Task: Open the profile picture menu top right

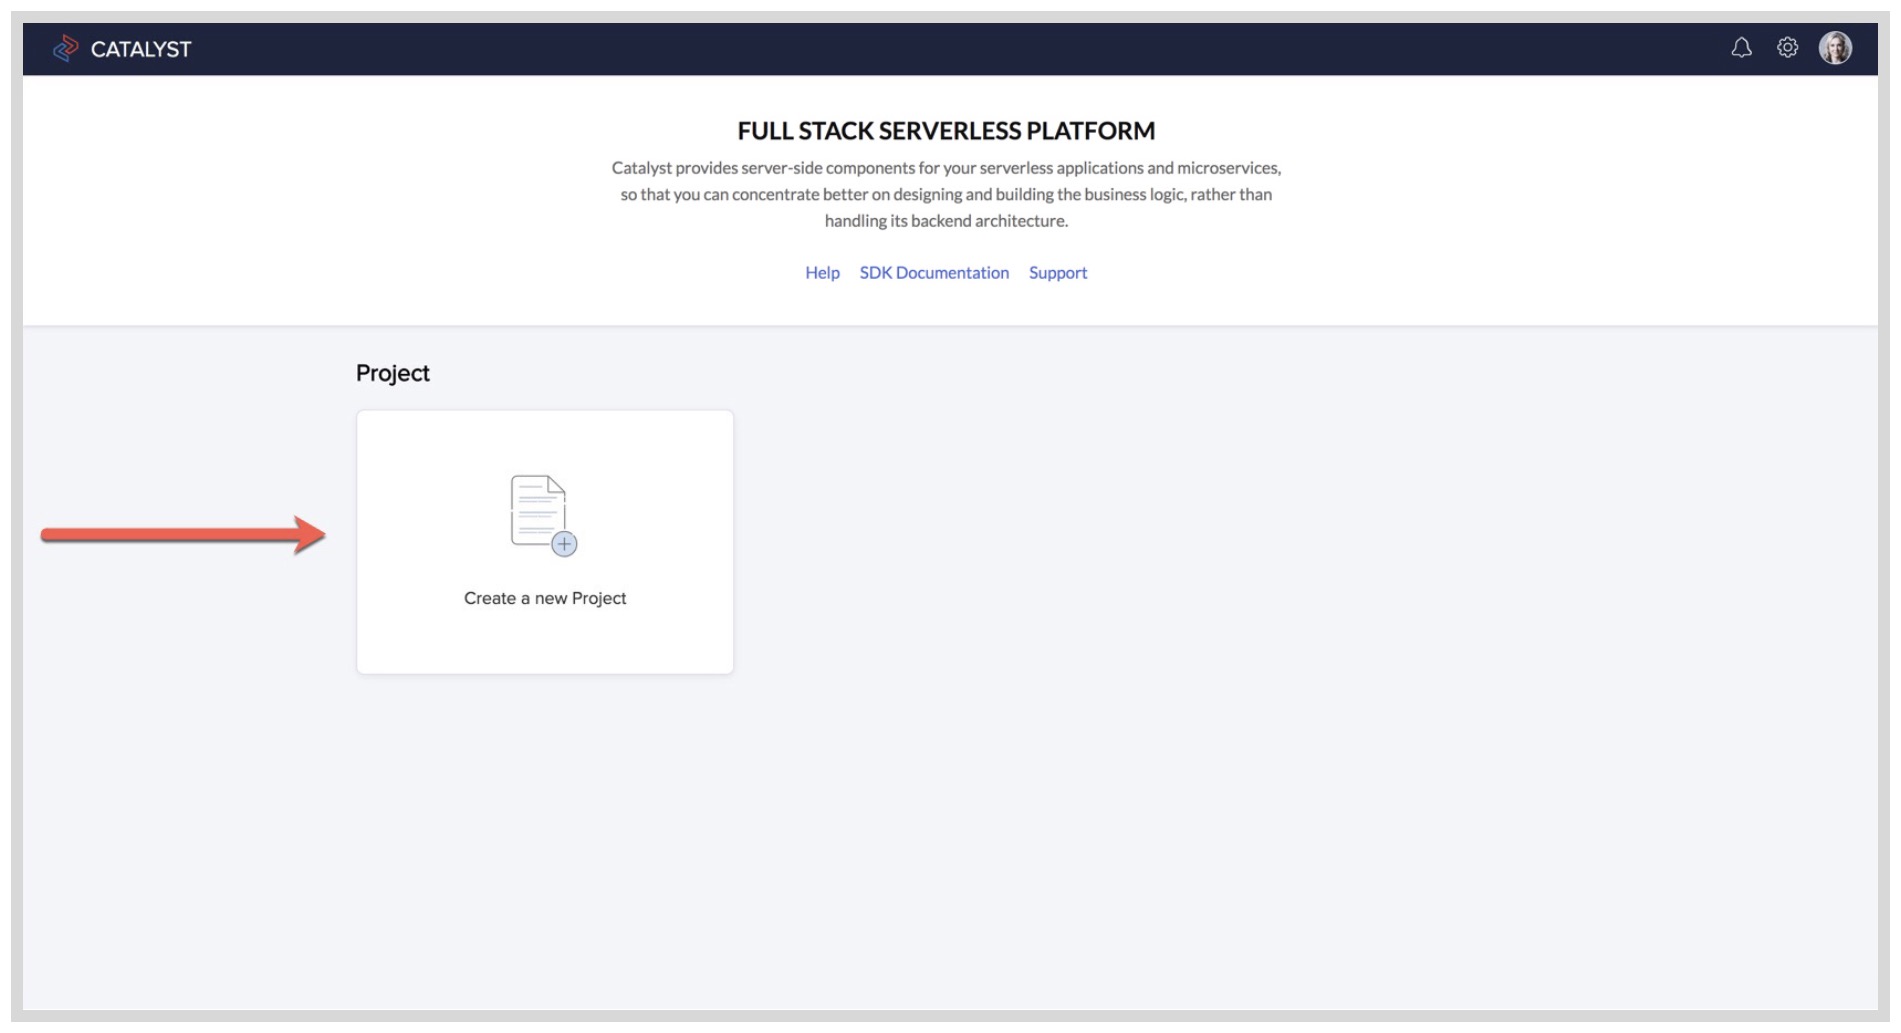Action: tap(1833, 47)
